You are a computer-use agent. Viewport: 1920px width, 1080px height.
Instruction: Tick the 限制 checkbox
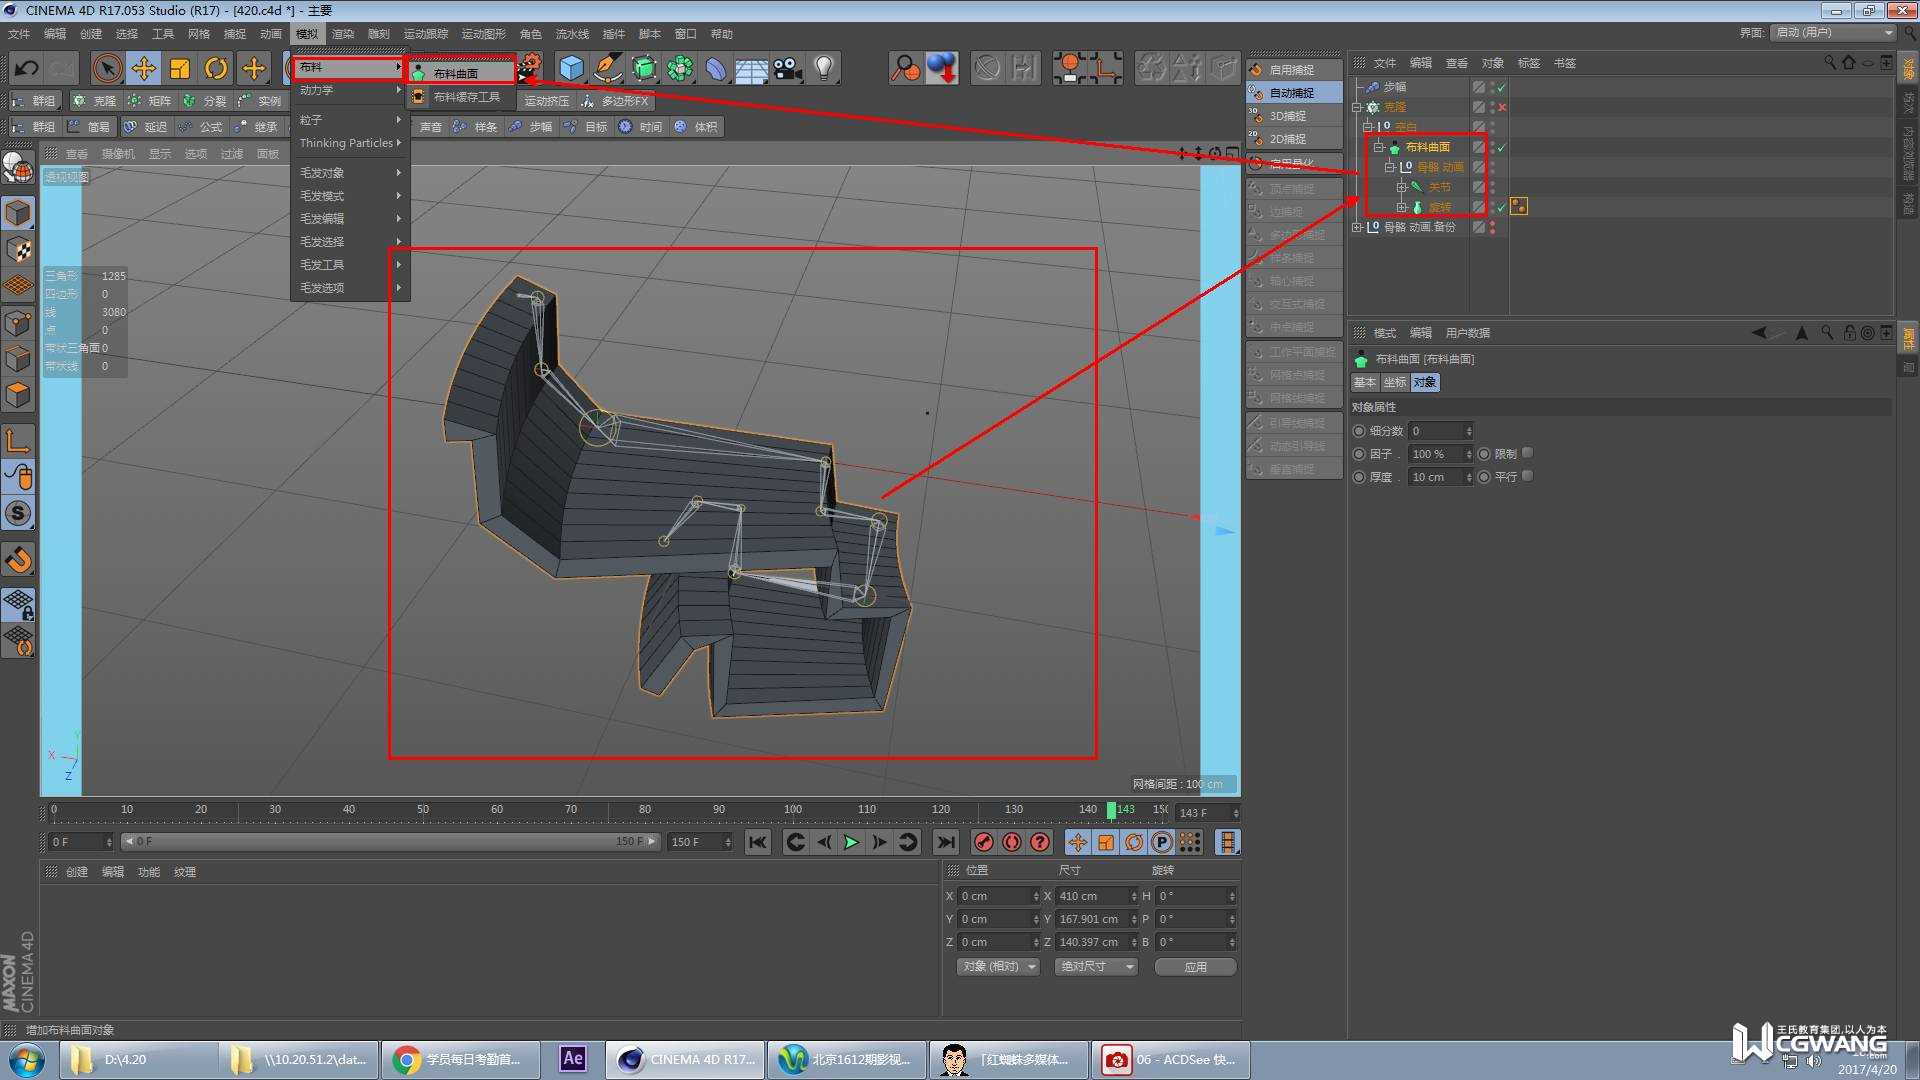tap(1527, 453)
